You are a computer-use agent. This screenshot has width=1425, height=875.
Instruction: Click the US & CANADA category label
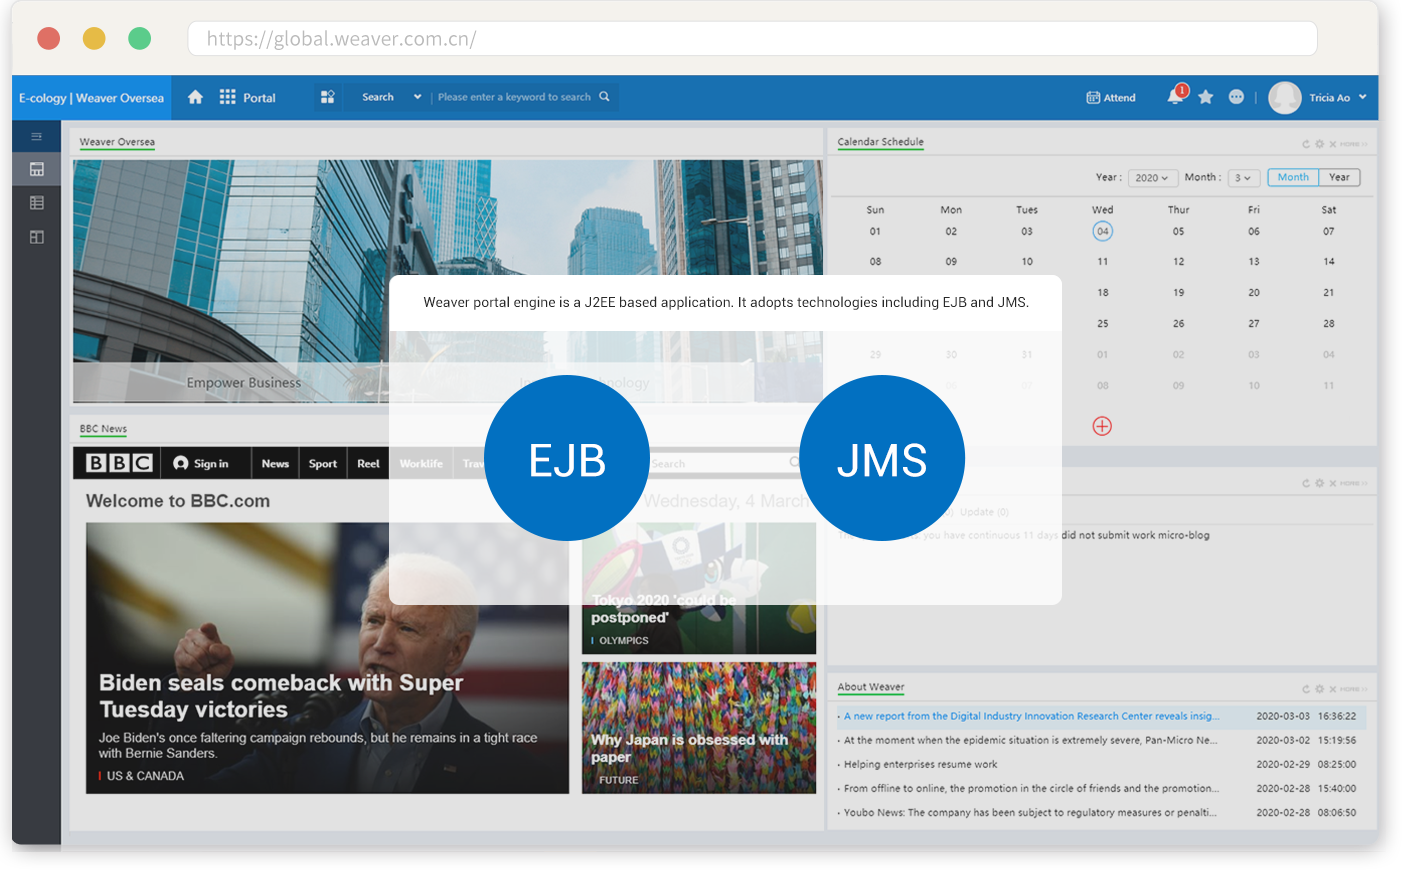[145, 776]
